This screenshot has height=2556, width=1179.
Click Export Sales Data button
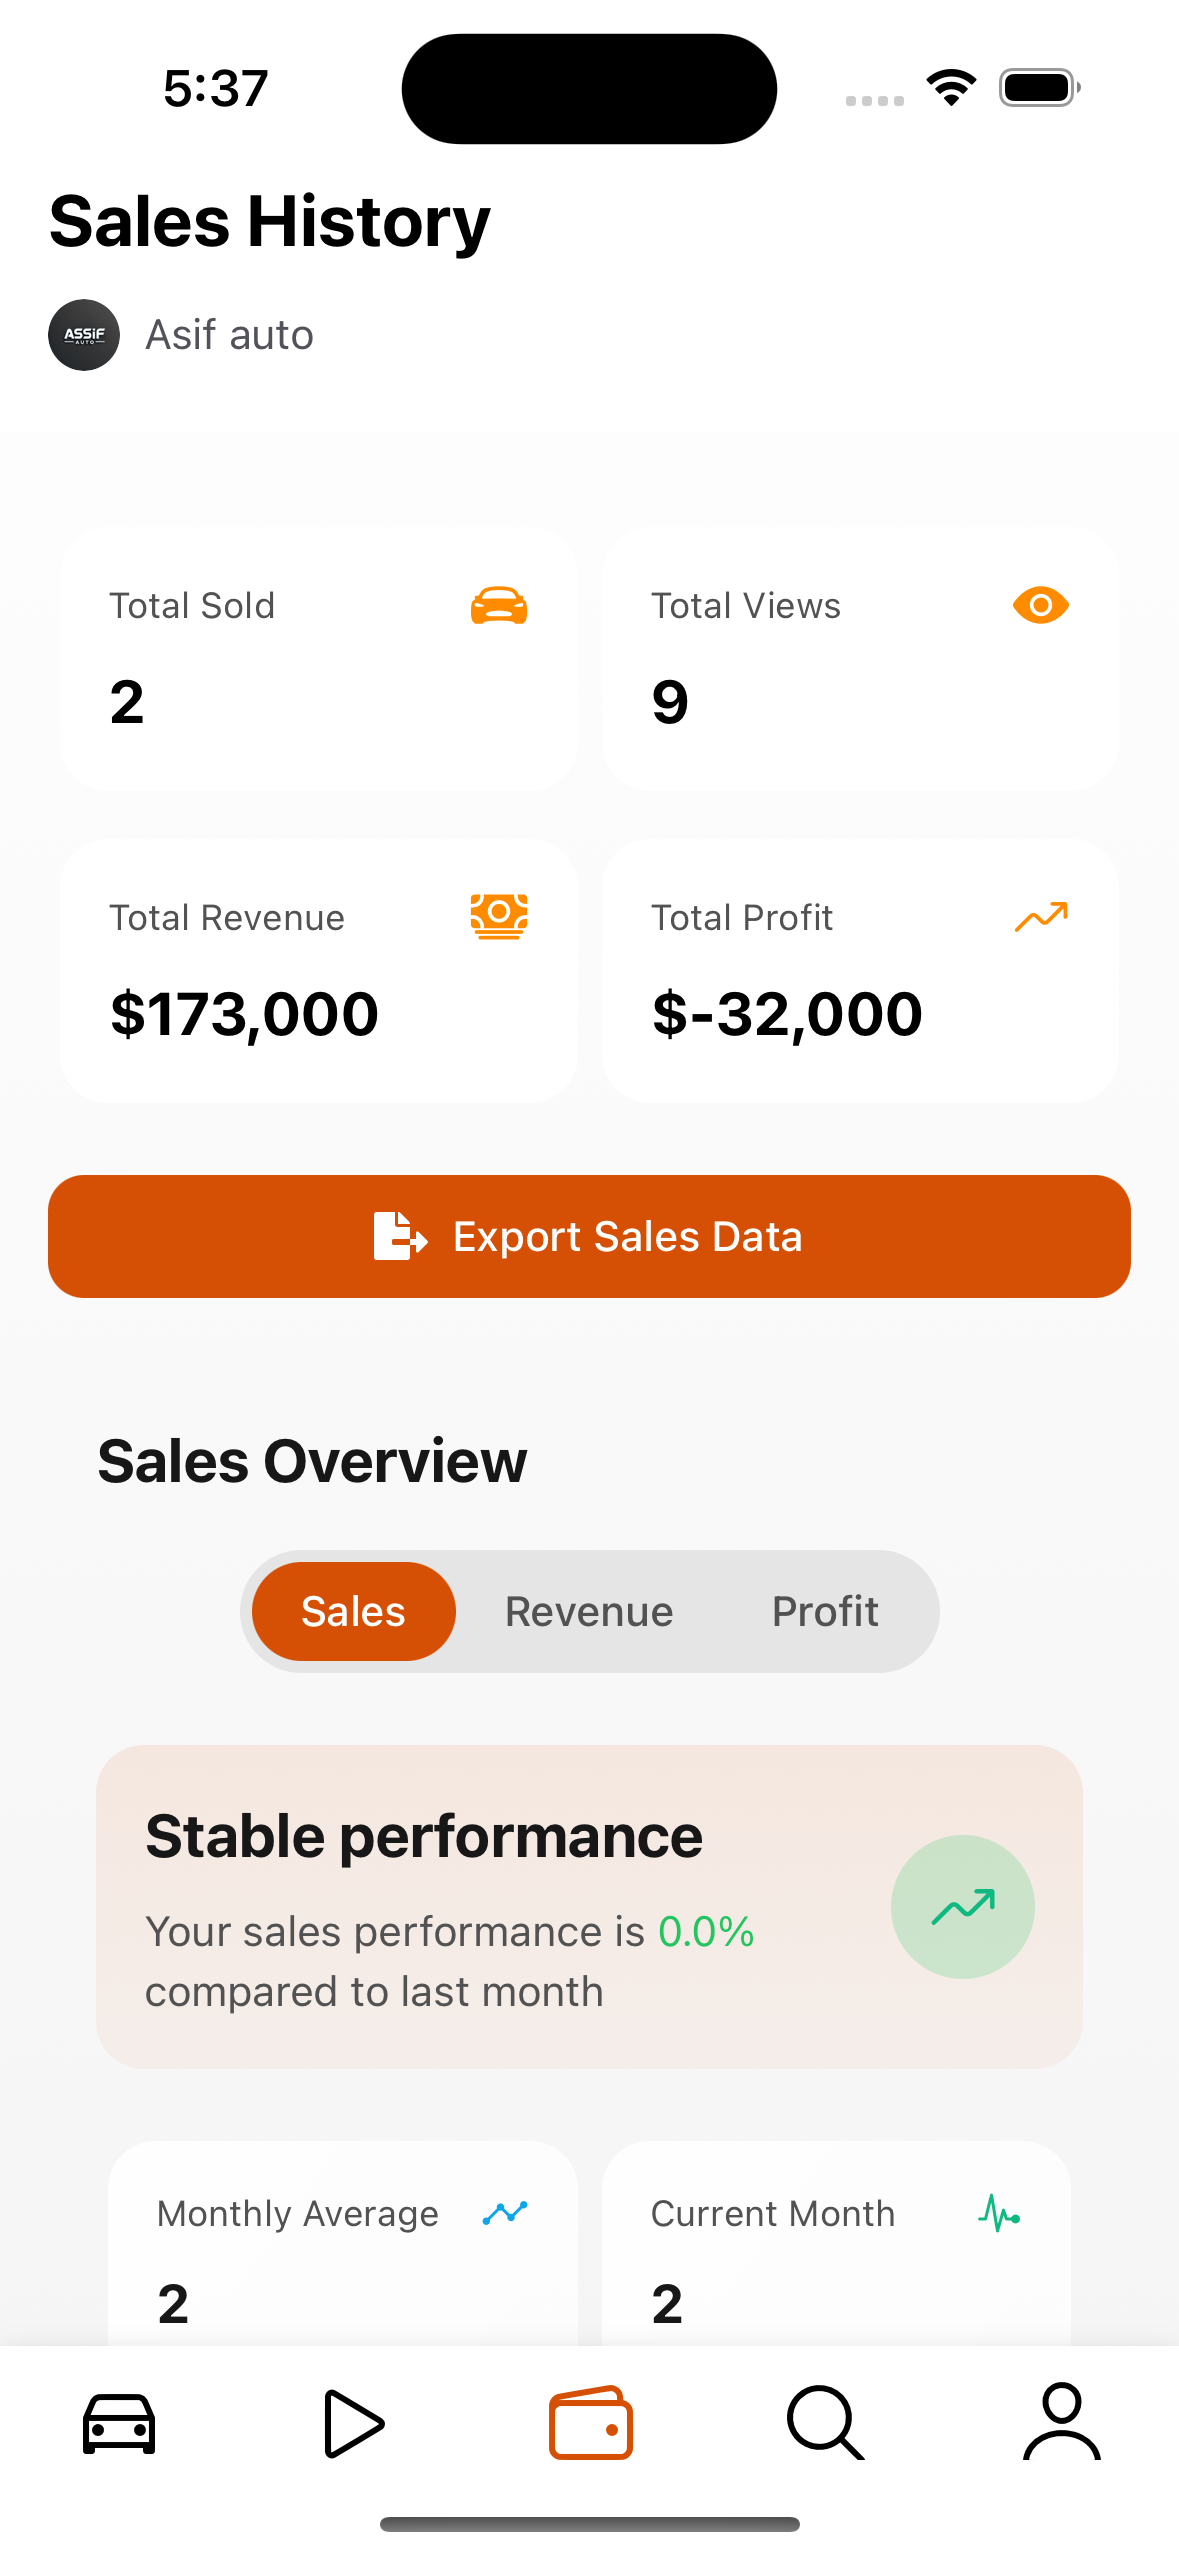pyautogui.click(x=589, y=1236)
